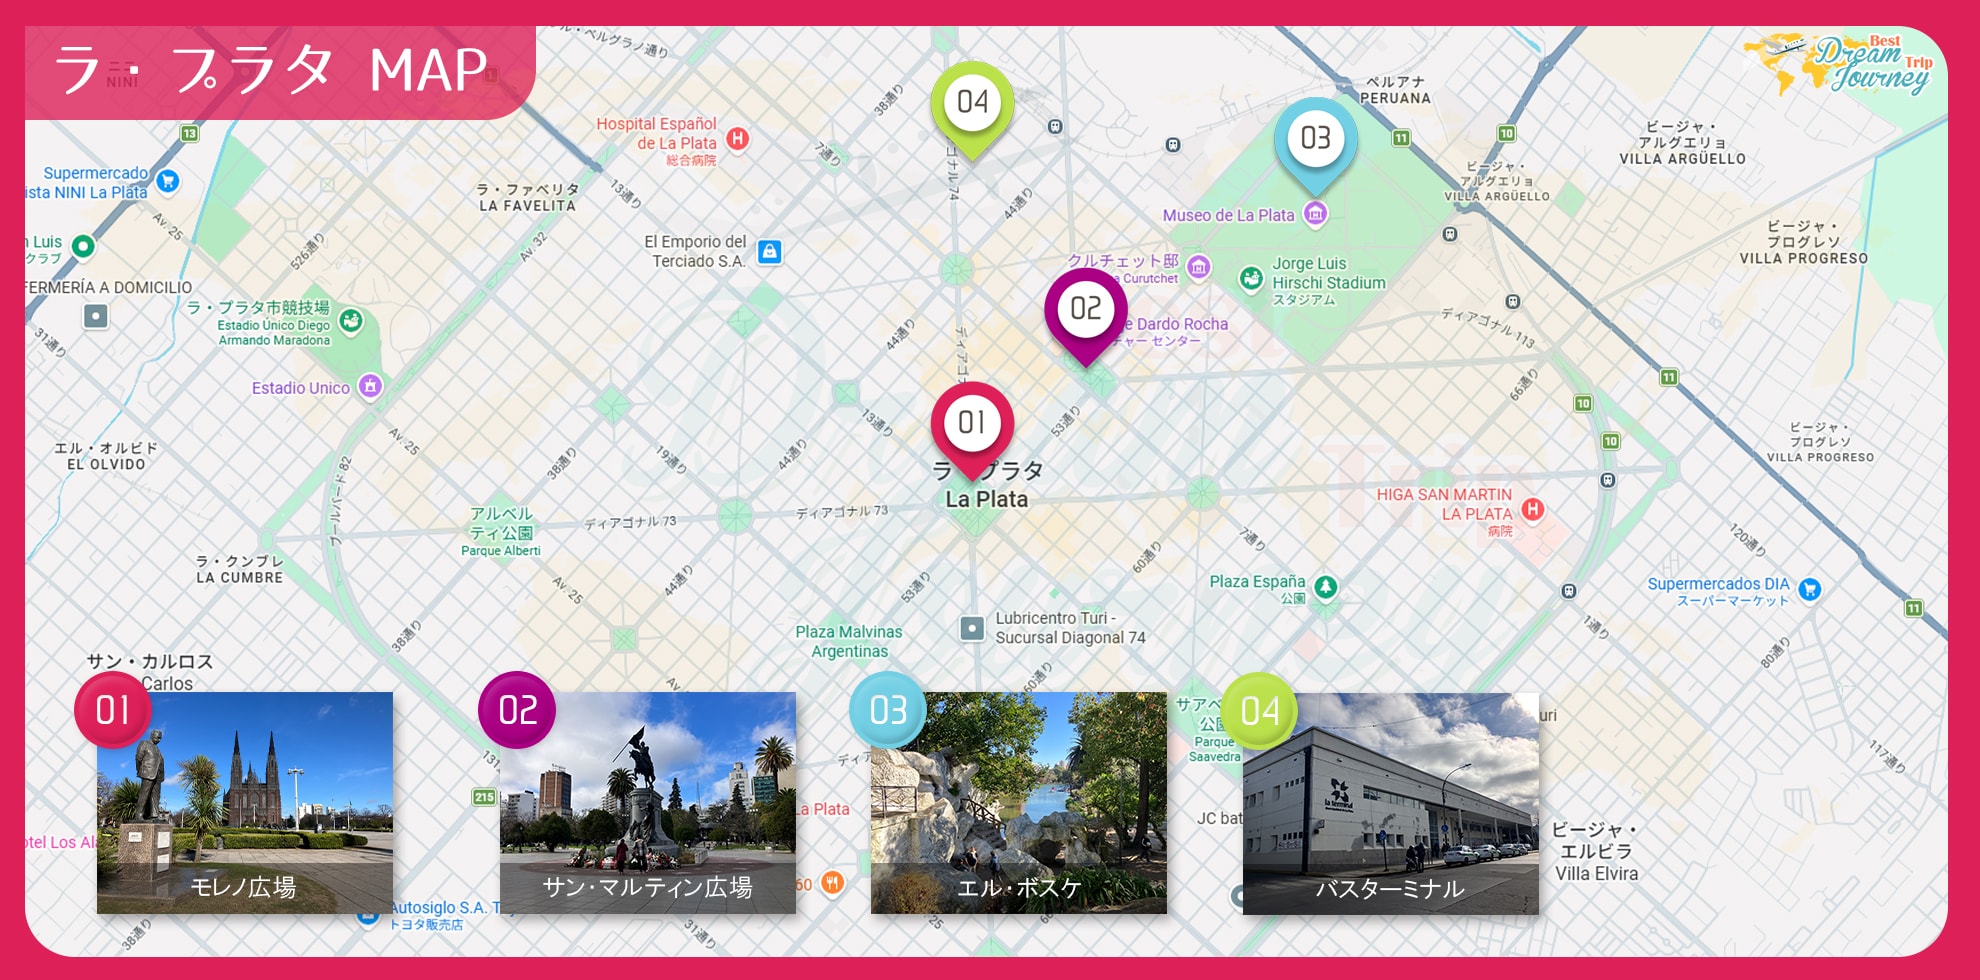Select the サン・カルロス area label

tap(150, 661)
